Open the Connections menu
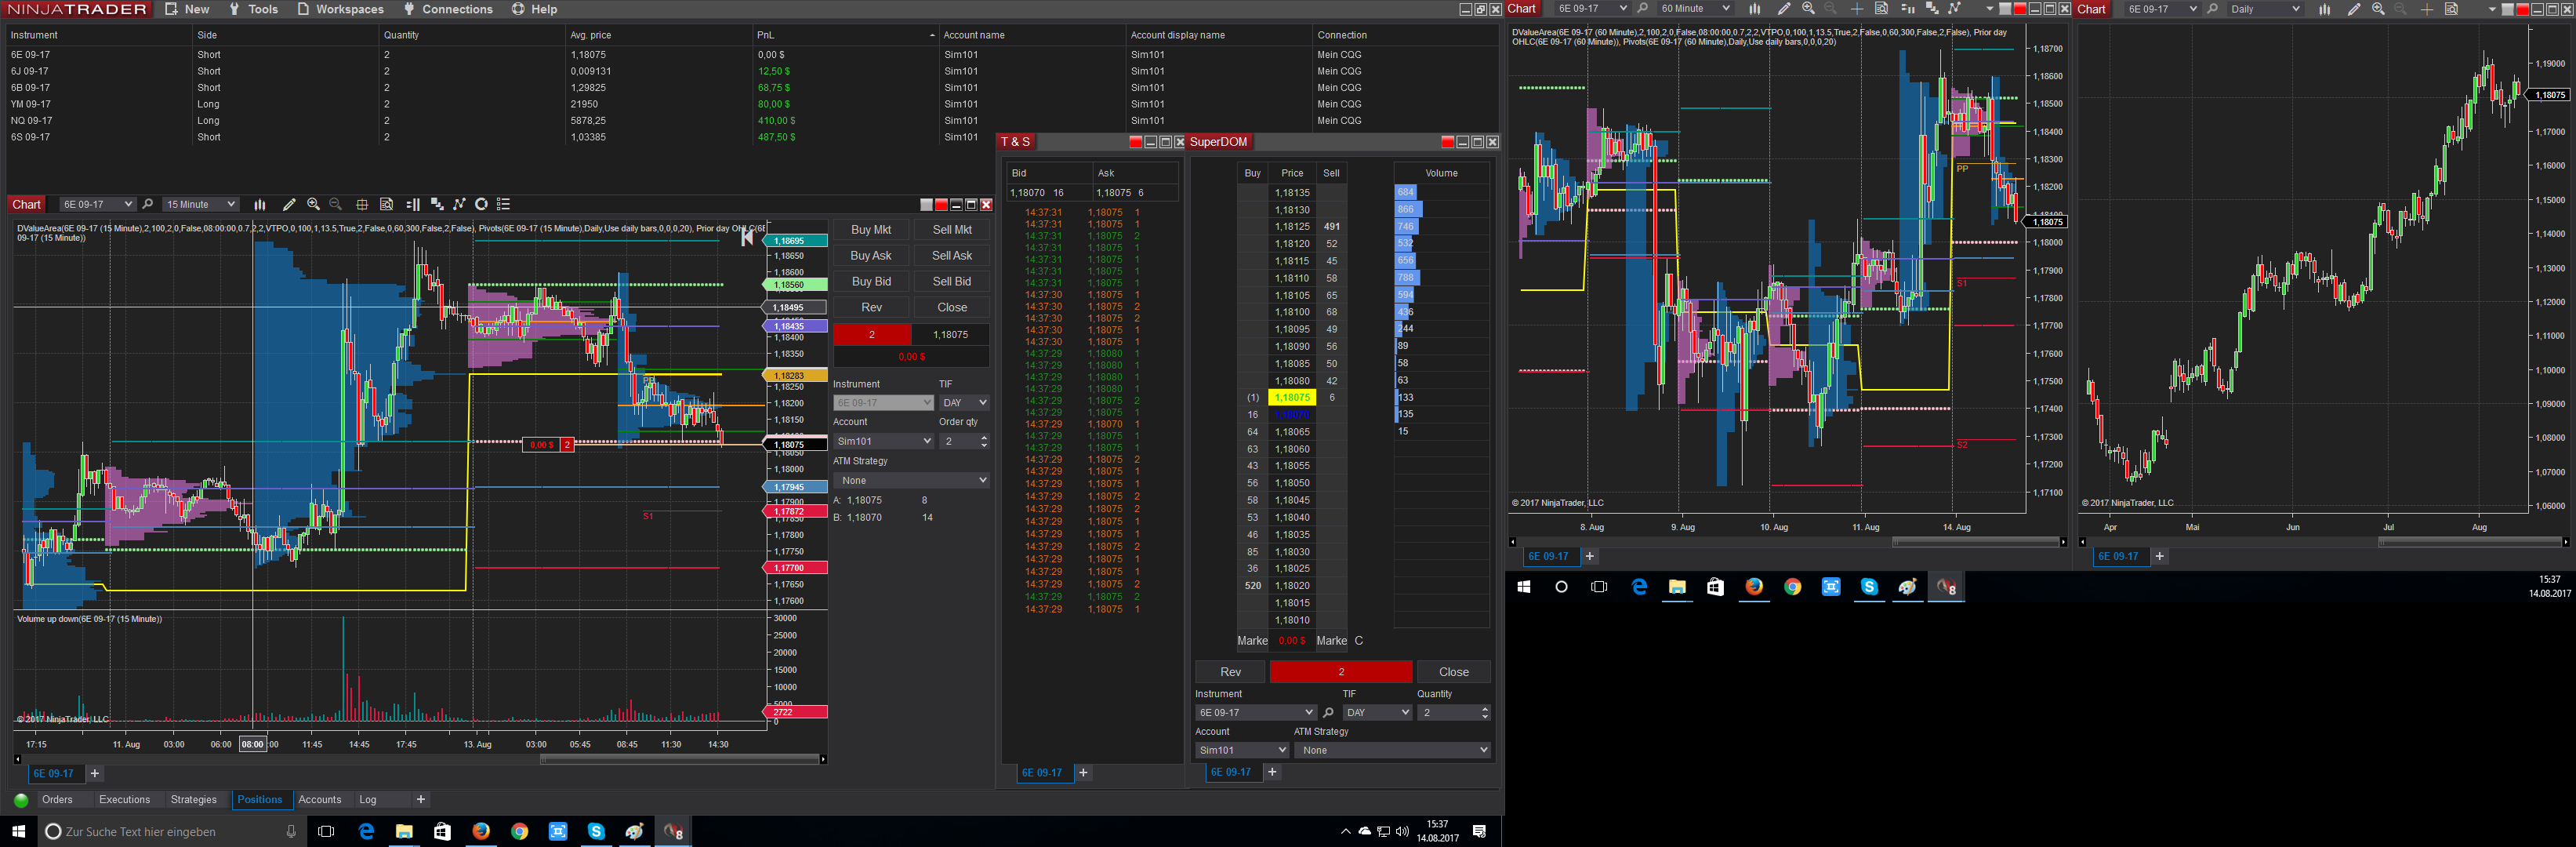The height and width of the screenshot is (847, 2576). coord(448,9)
